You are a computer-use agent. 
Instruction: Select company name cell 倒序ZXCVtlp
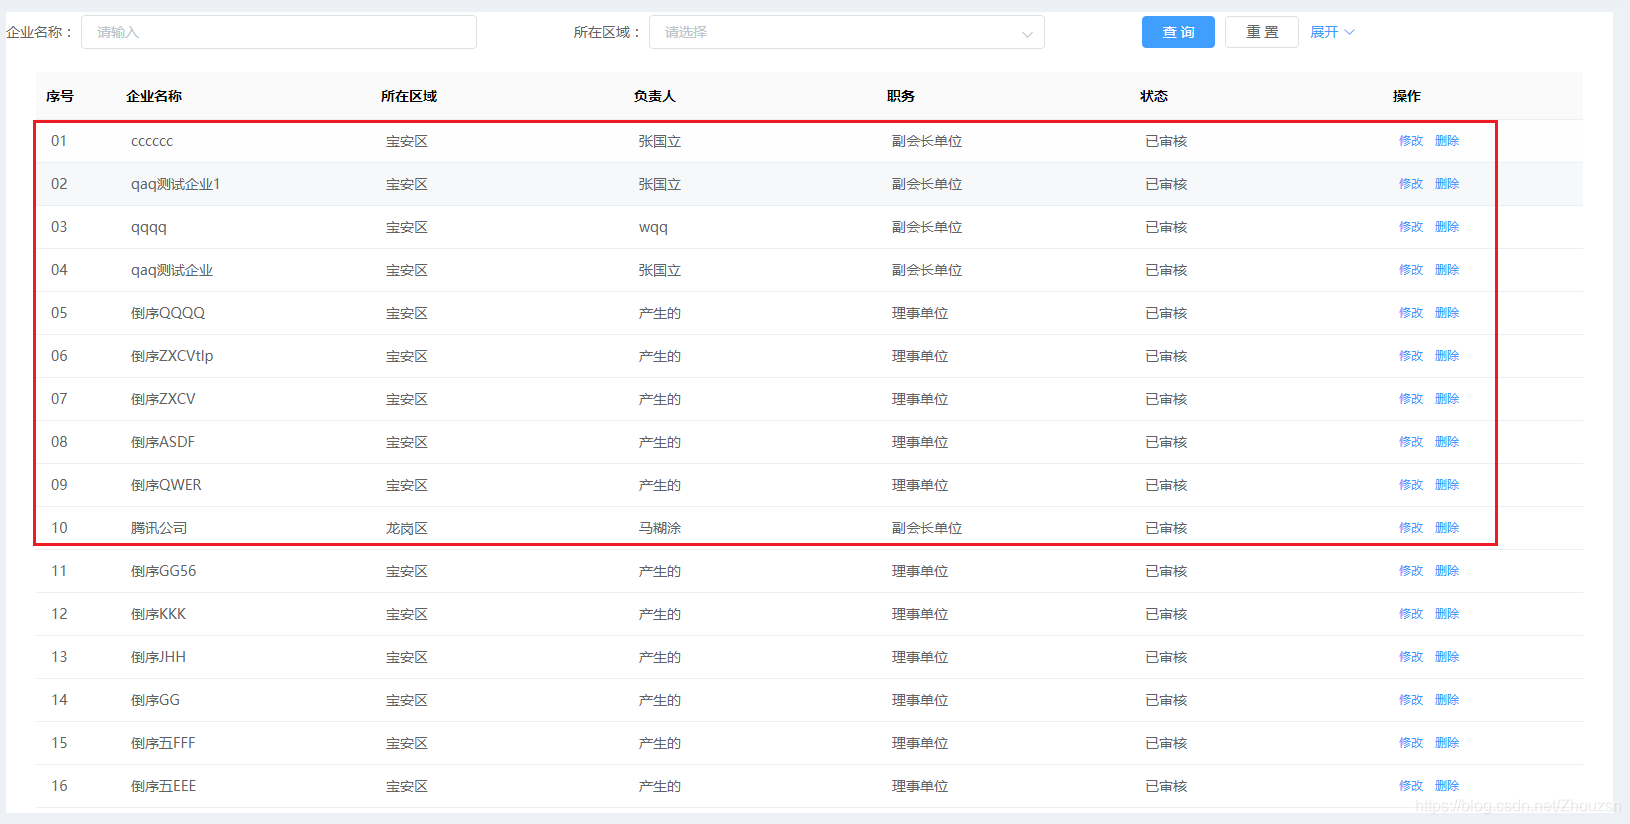click(172, 356)
